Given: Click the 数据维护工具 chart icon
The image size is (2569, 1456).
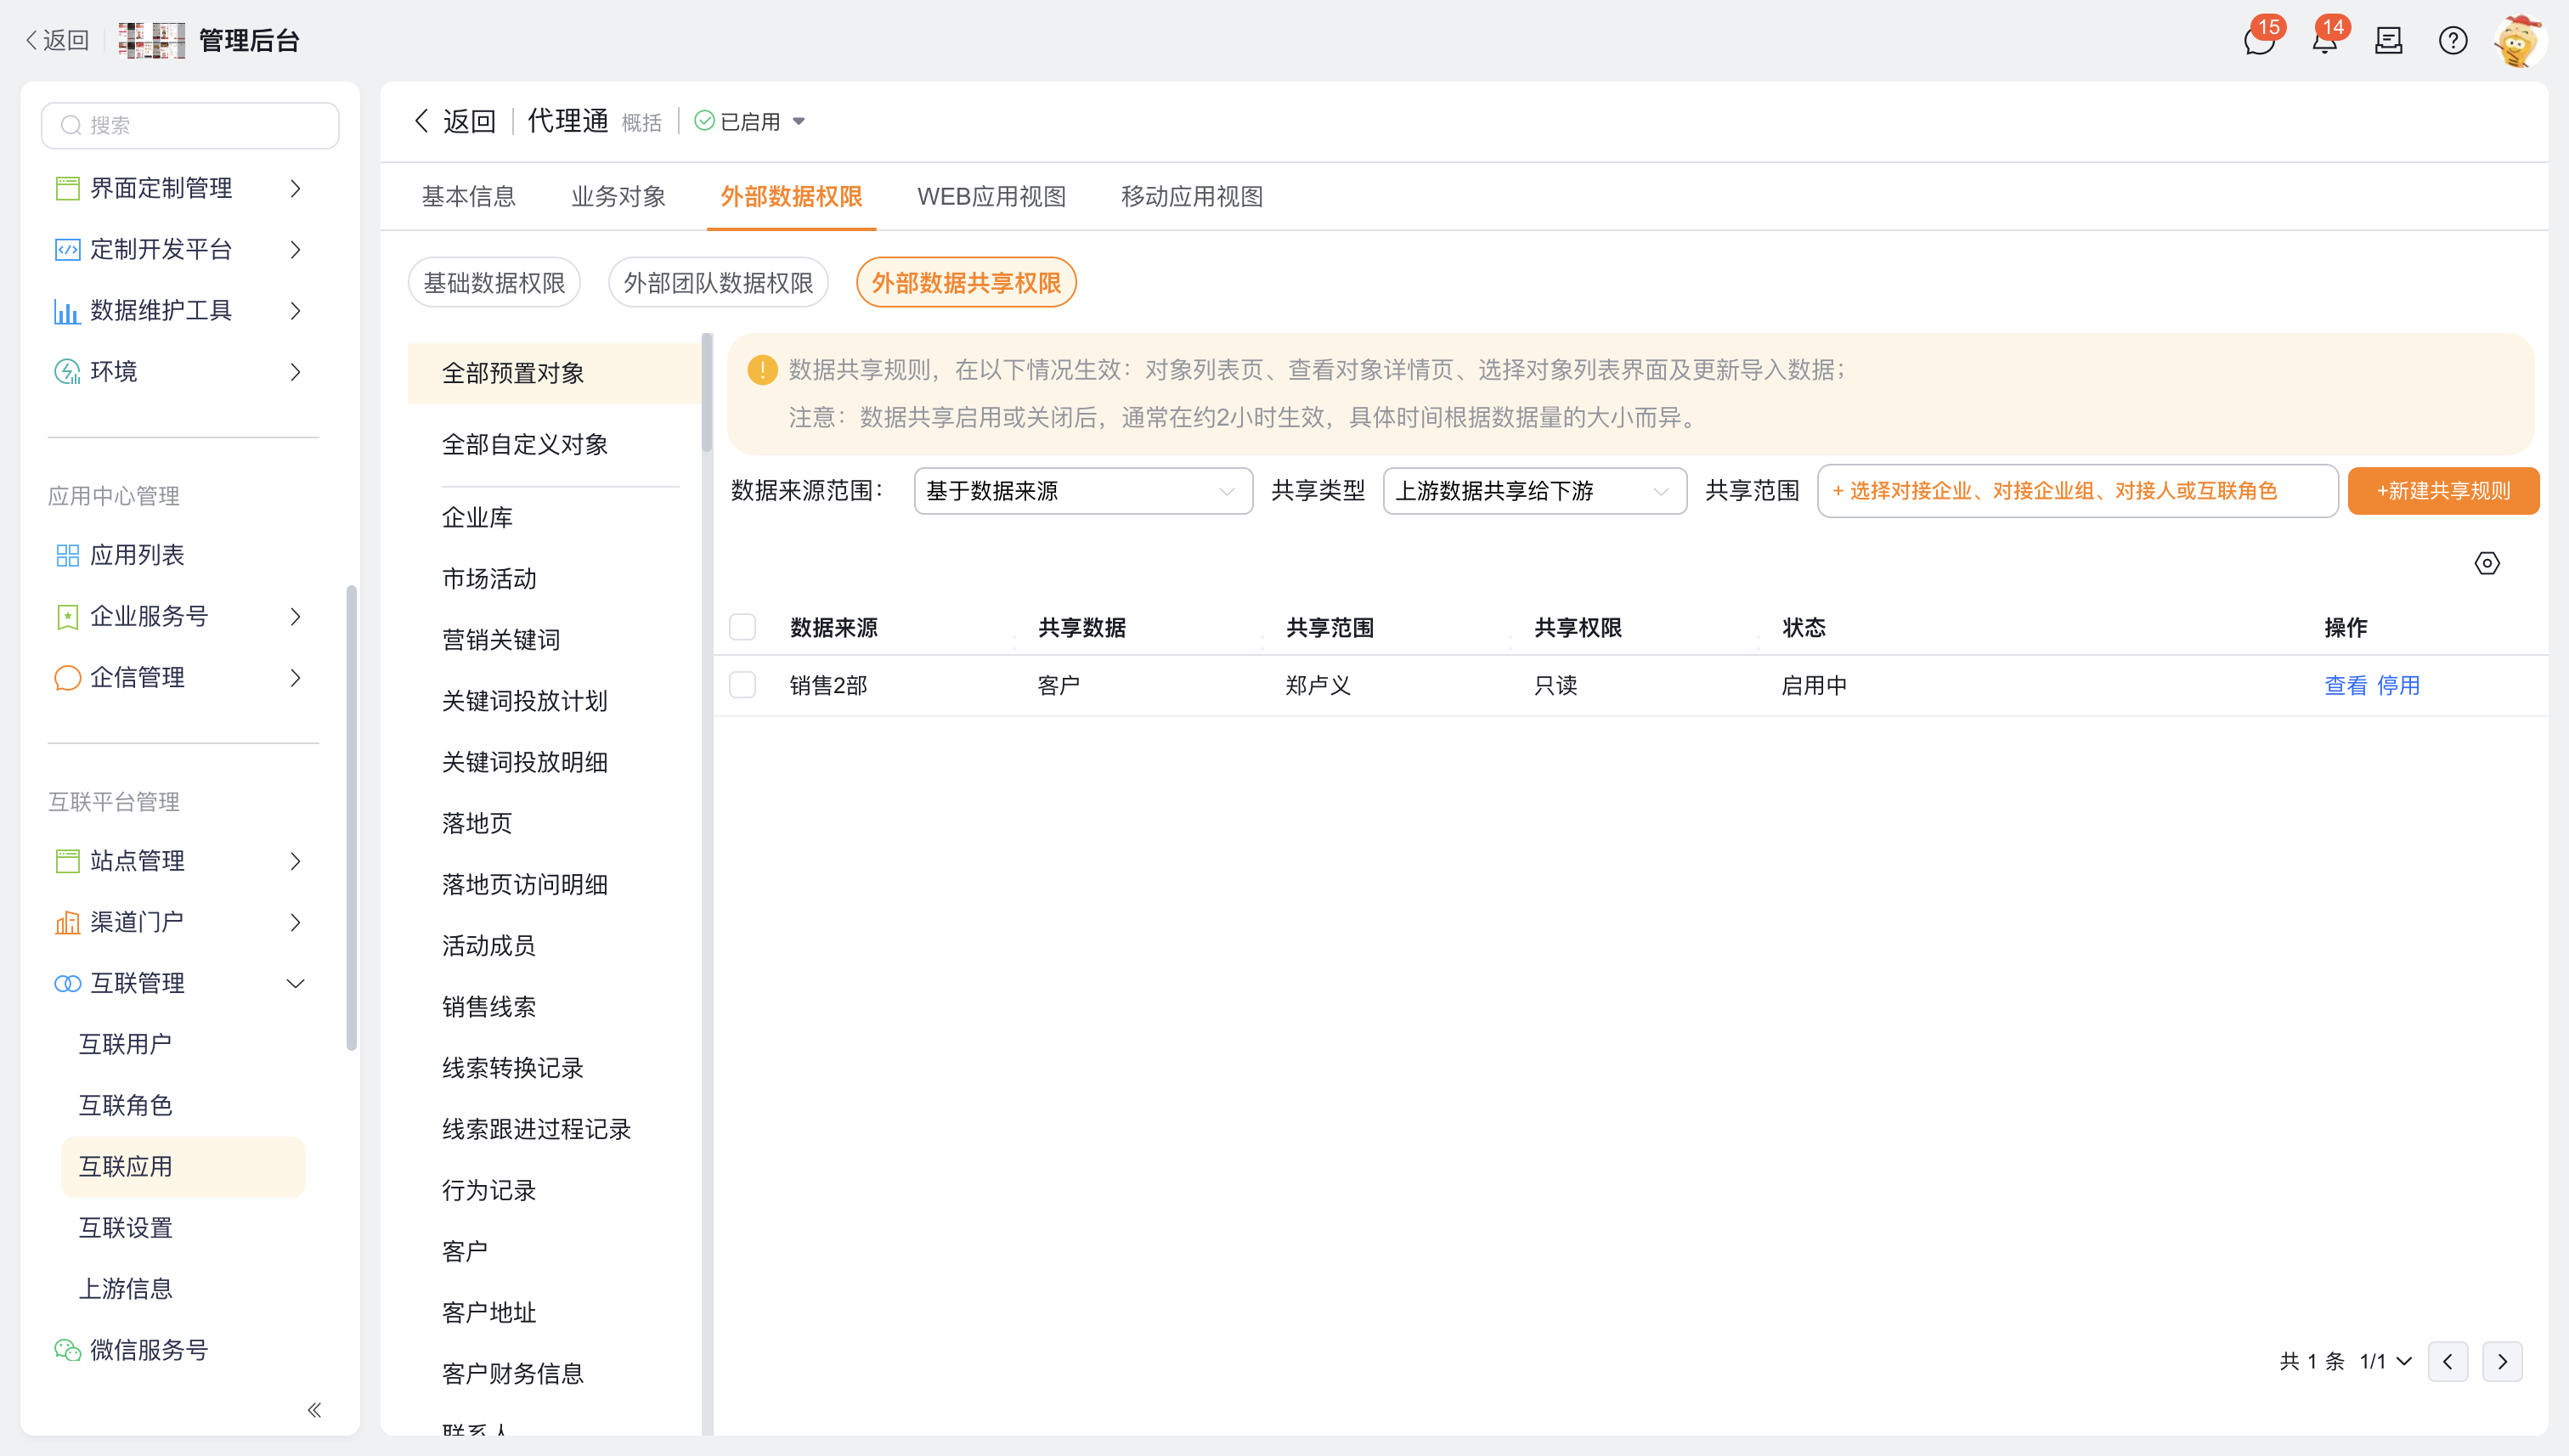Looking at the screenshot, I should 67,311.
